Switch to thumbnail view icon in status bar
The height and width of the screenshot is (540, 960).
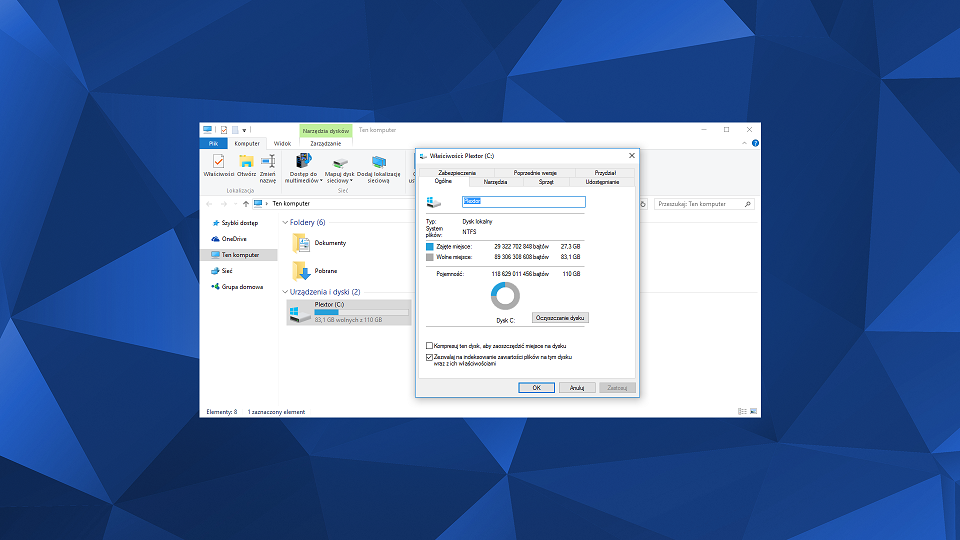pyautogui.click(x=754, y=411)
